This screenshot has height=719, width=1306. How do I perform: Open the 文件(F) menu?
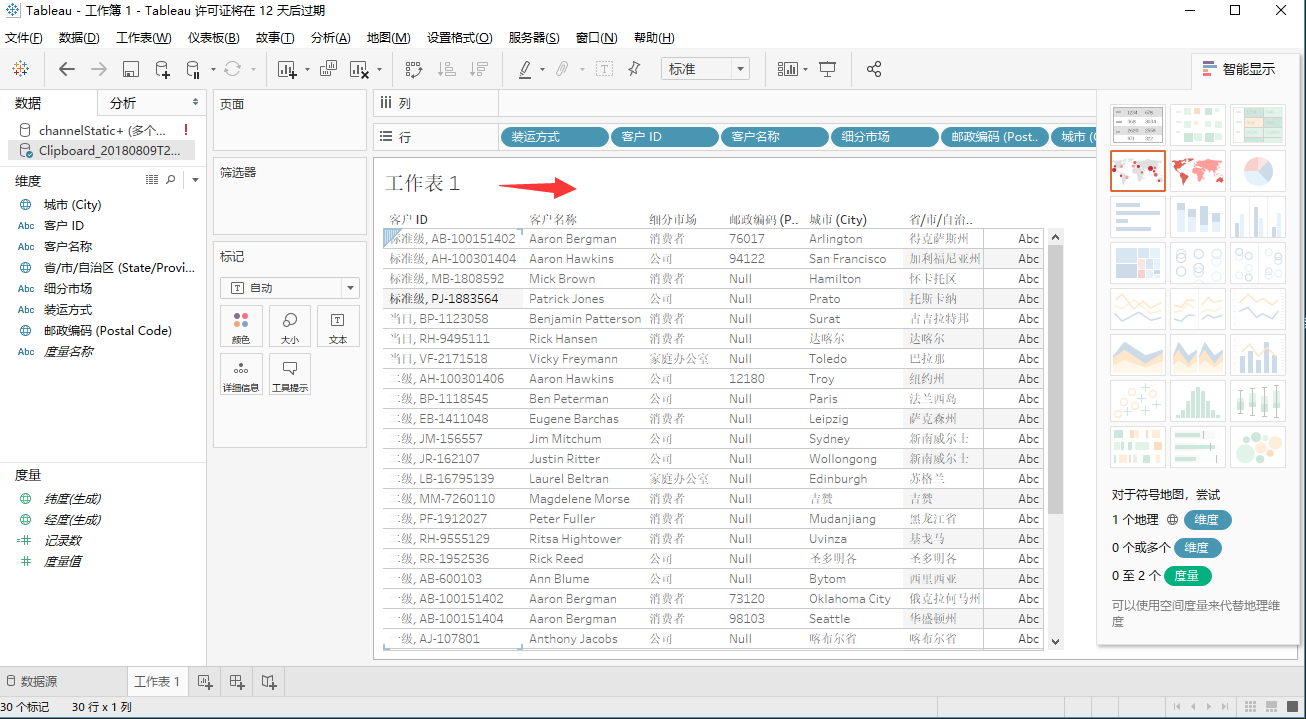pyautogui.click(x=24, y=38)
